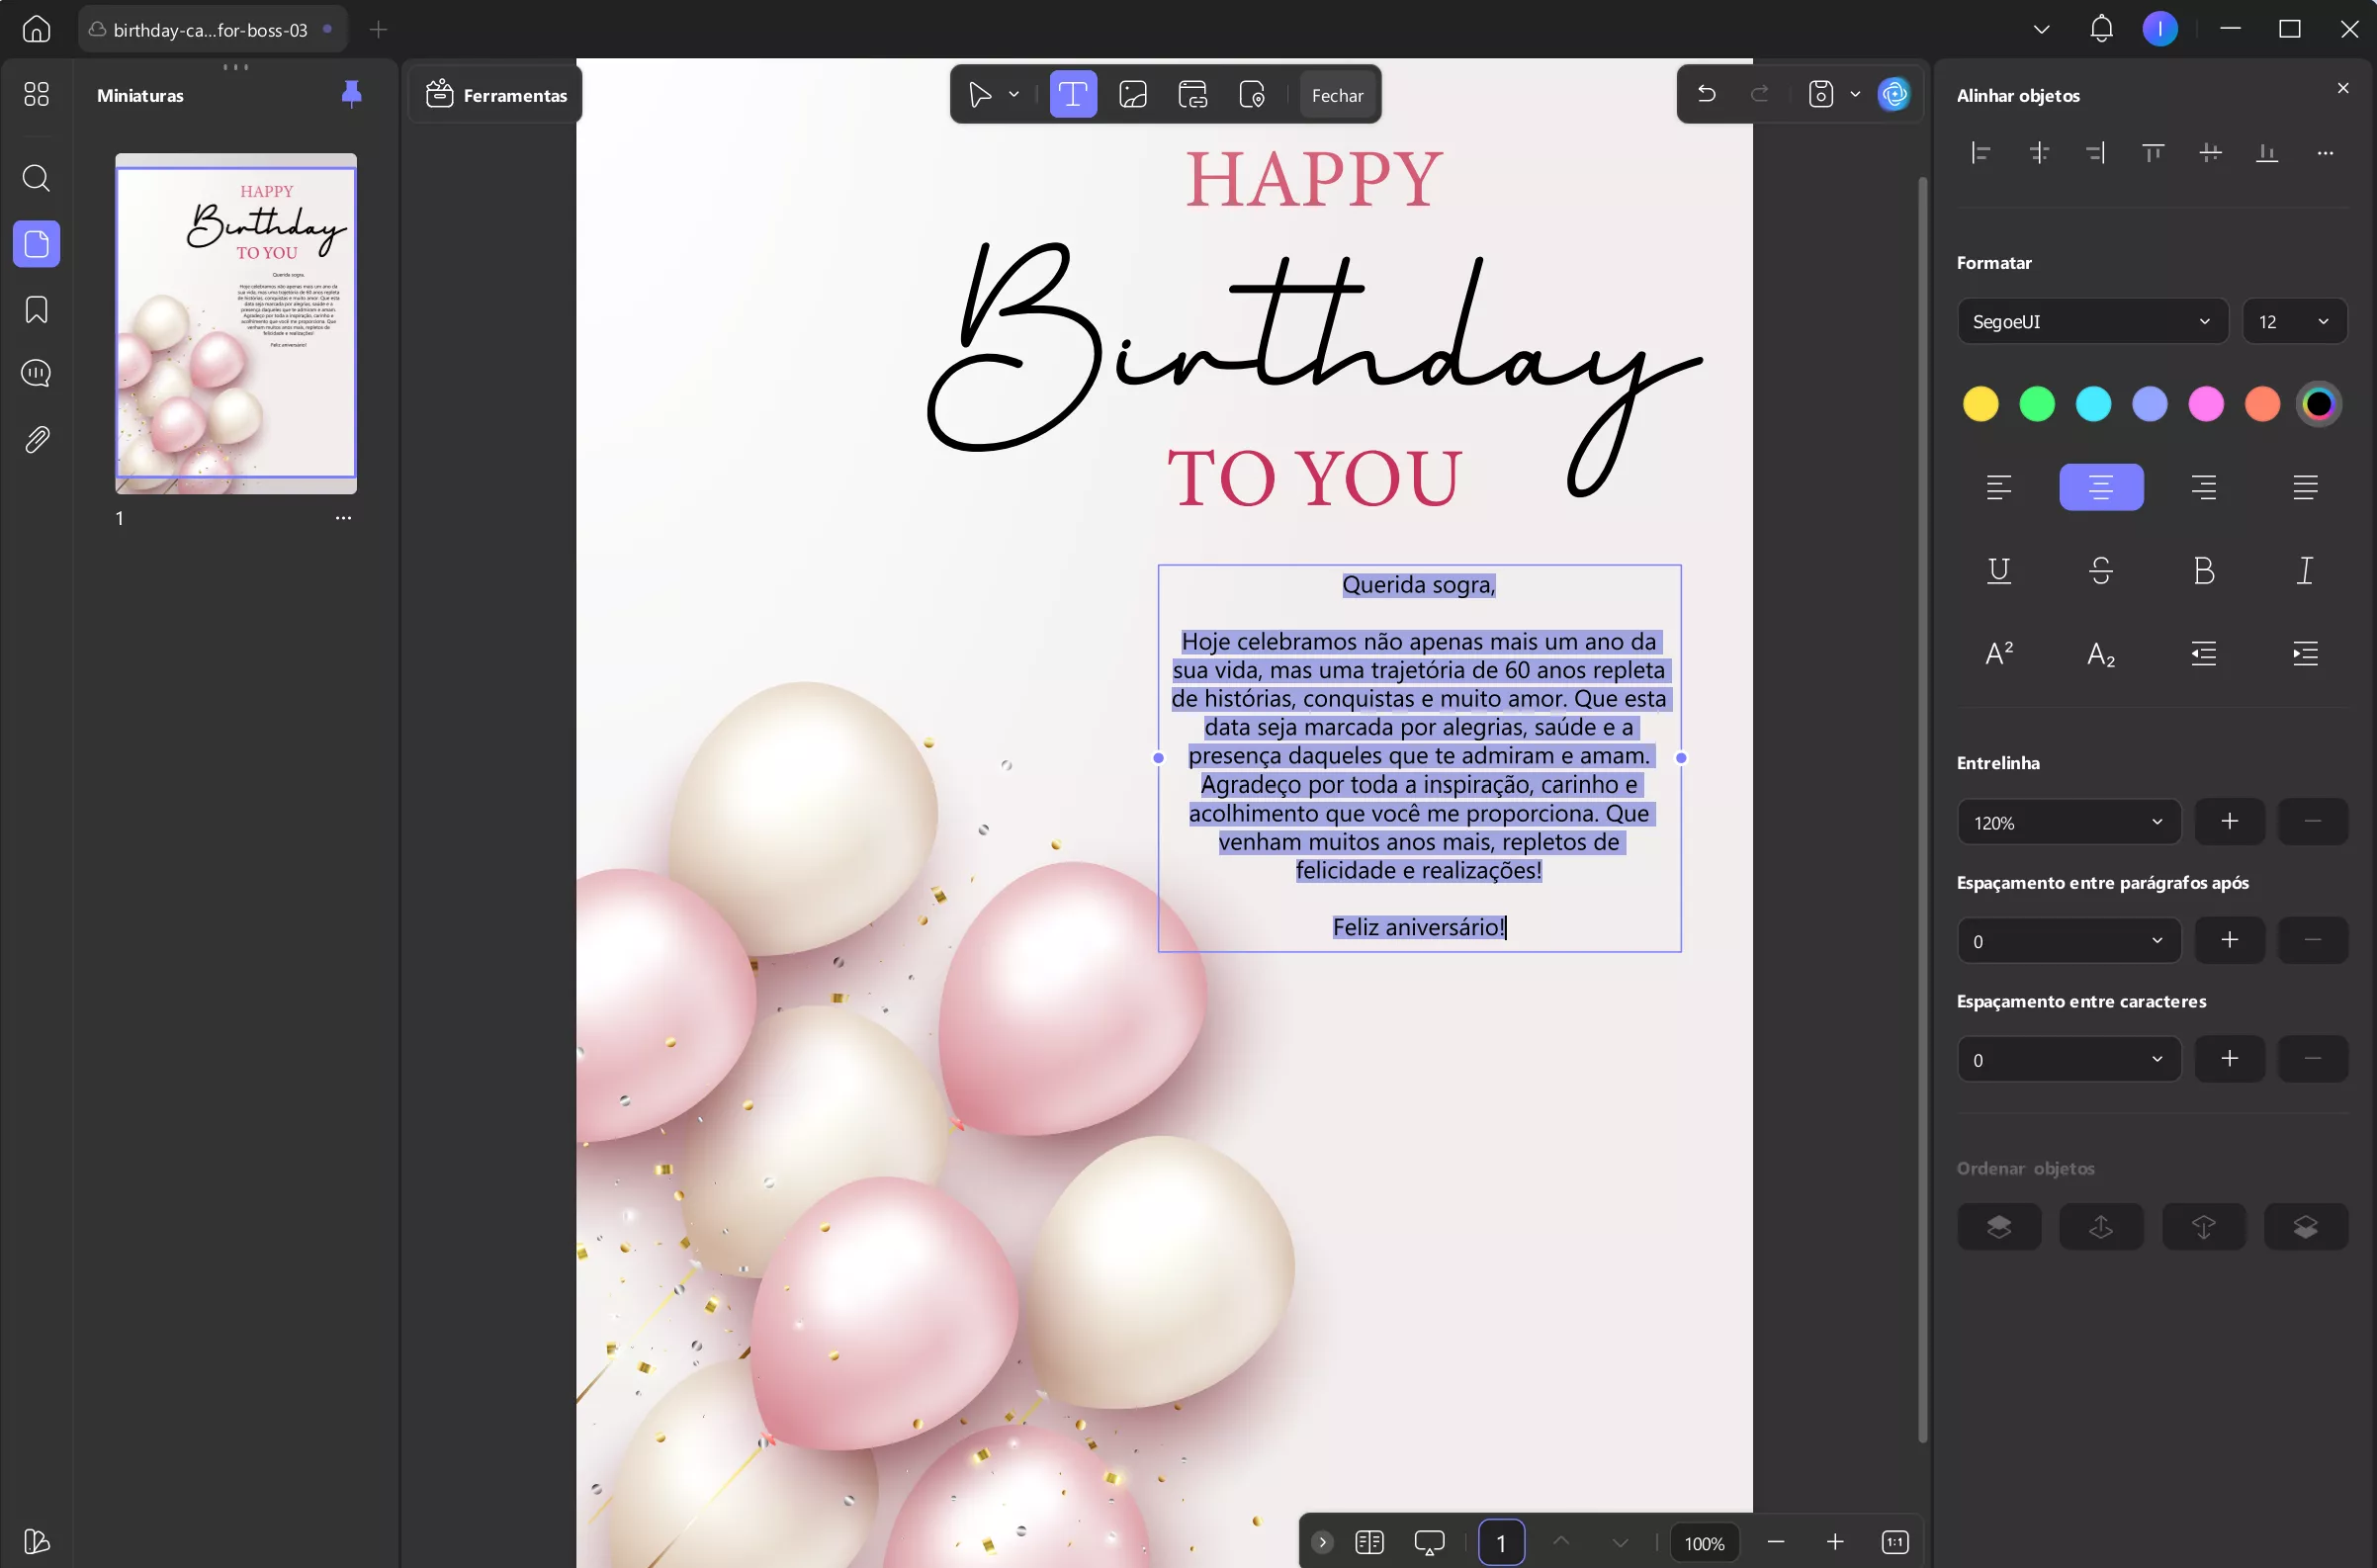Align objects to horizontal center
The height and width of the screenshot is (1568, 2377).
coord(2039,153)
